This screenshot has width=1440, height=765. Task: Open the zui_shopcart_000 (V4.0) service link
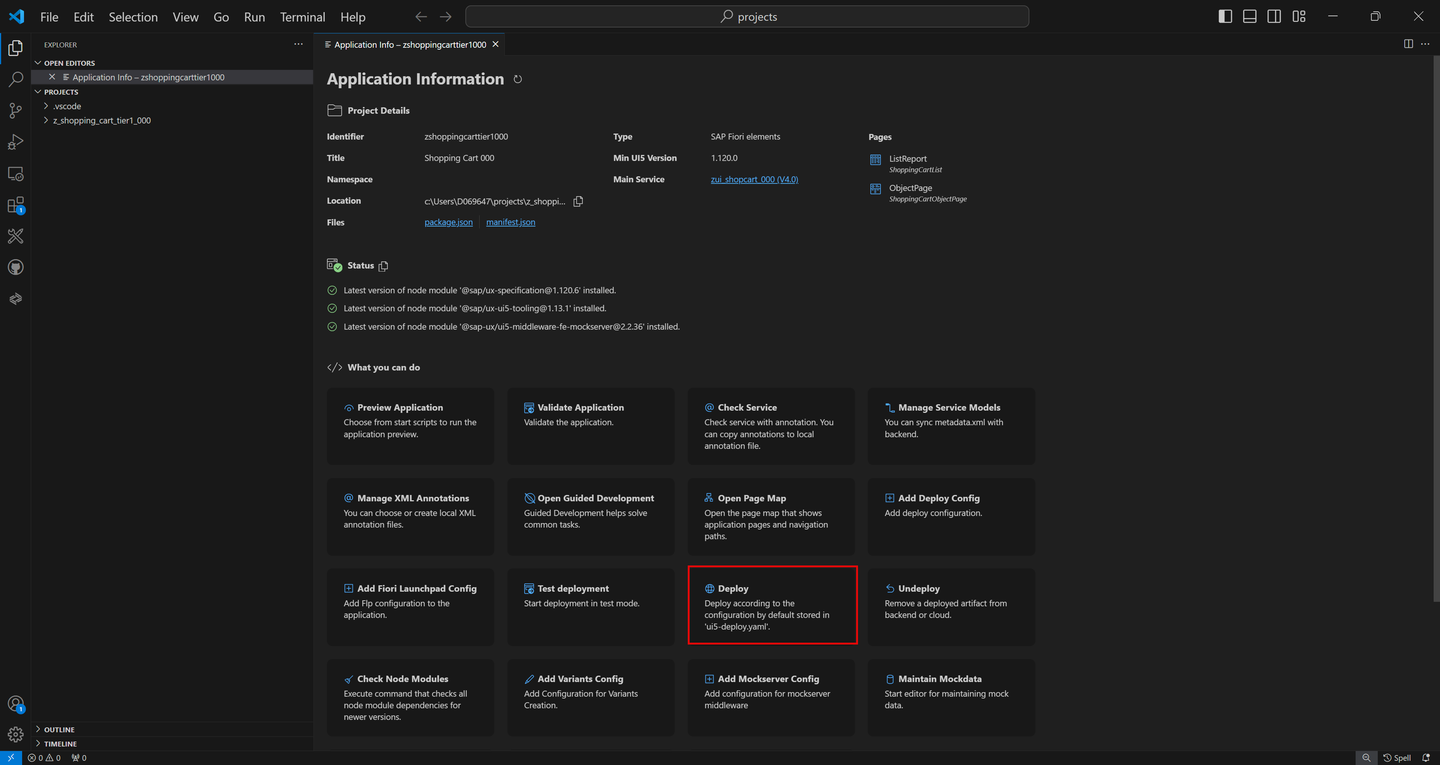754,180
